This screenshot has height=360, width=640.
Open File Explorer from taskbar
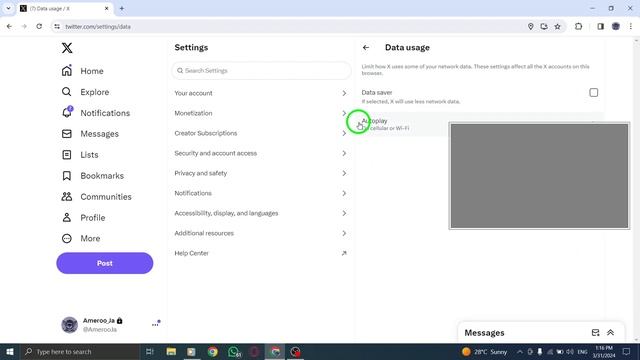coord(171,351)
